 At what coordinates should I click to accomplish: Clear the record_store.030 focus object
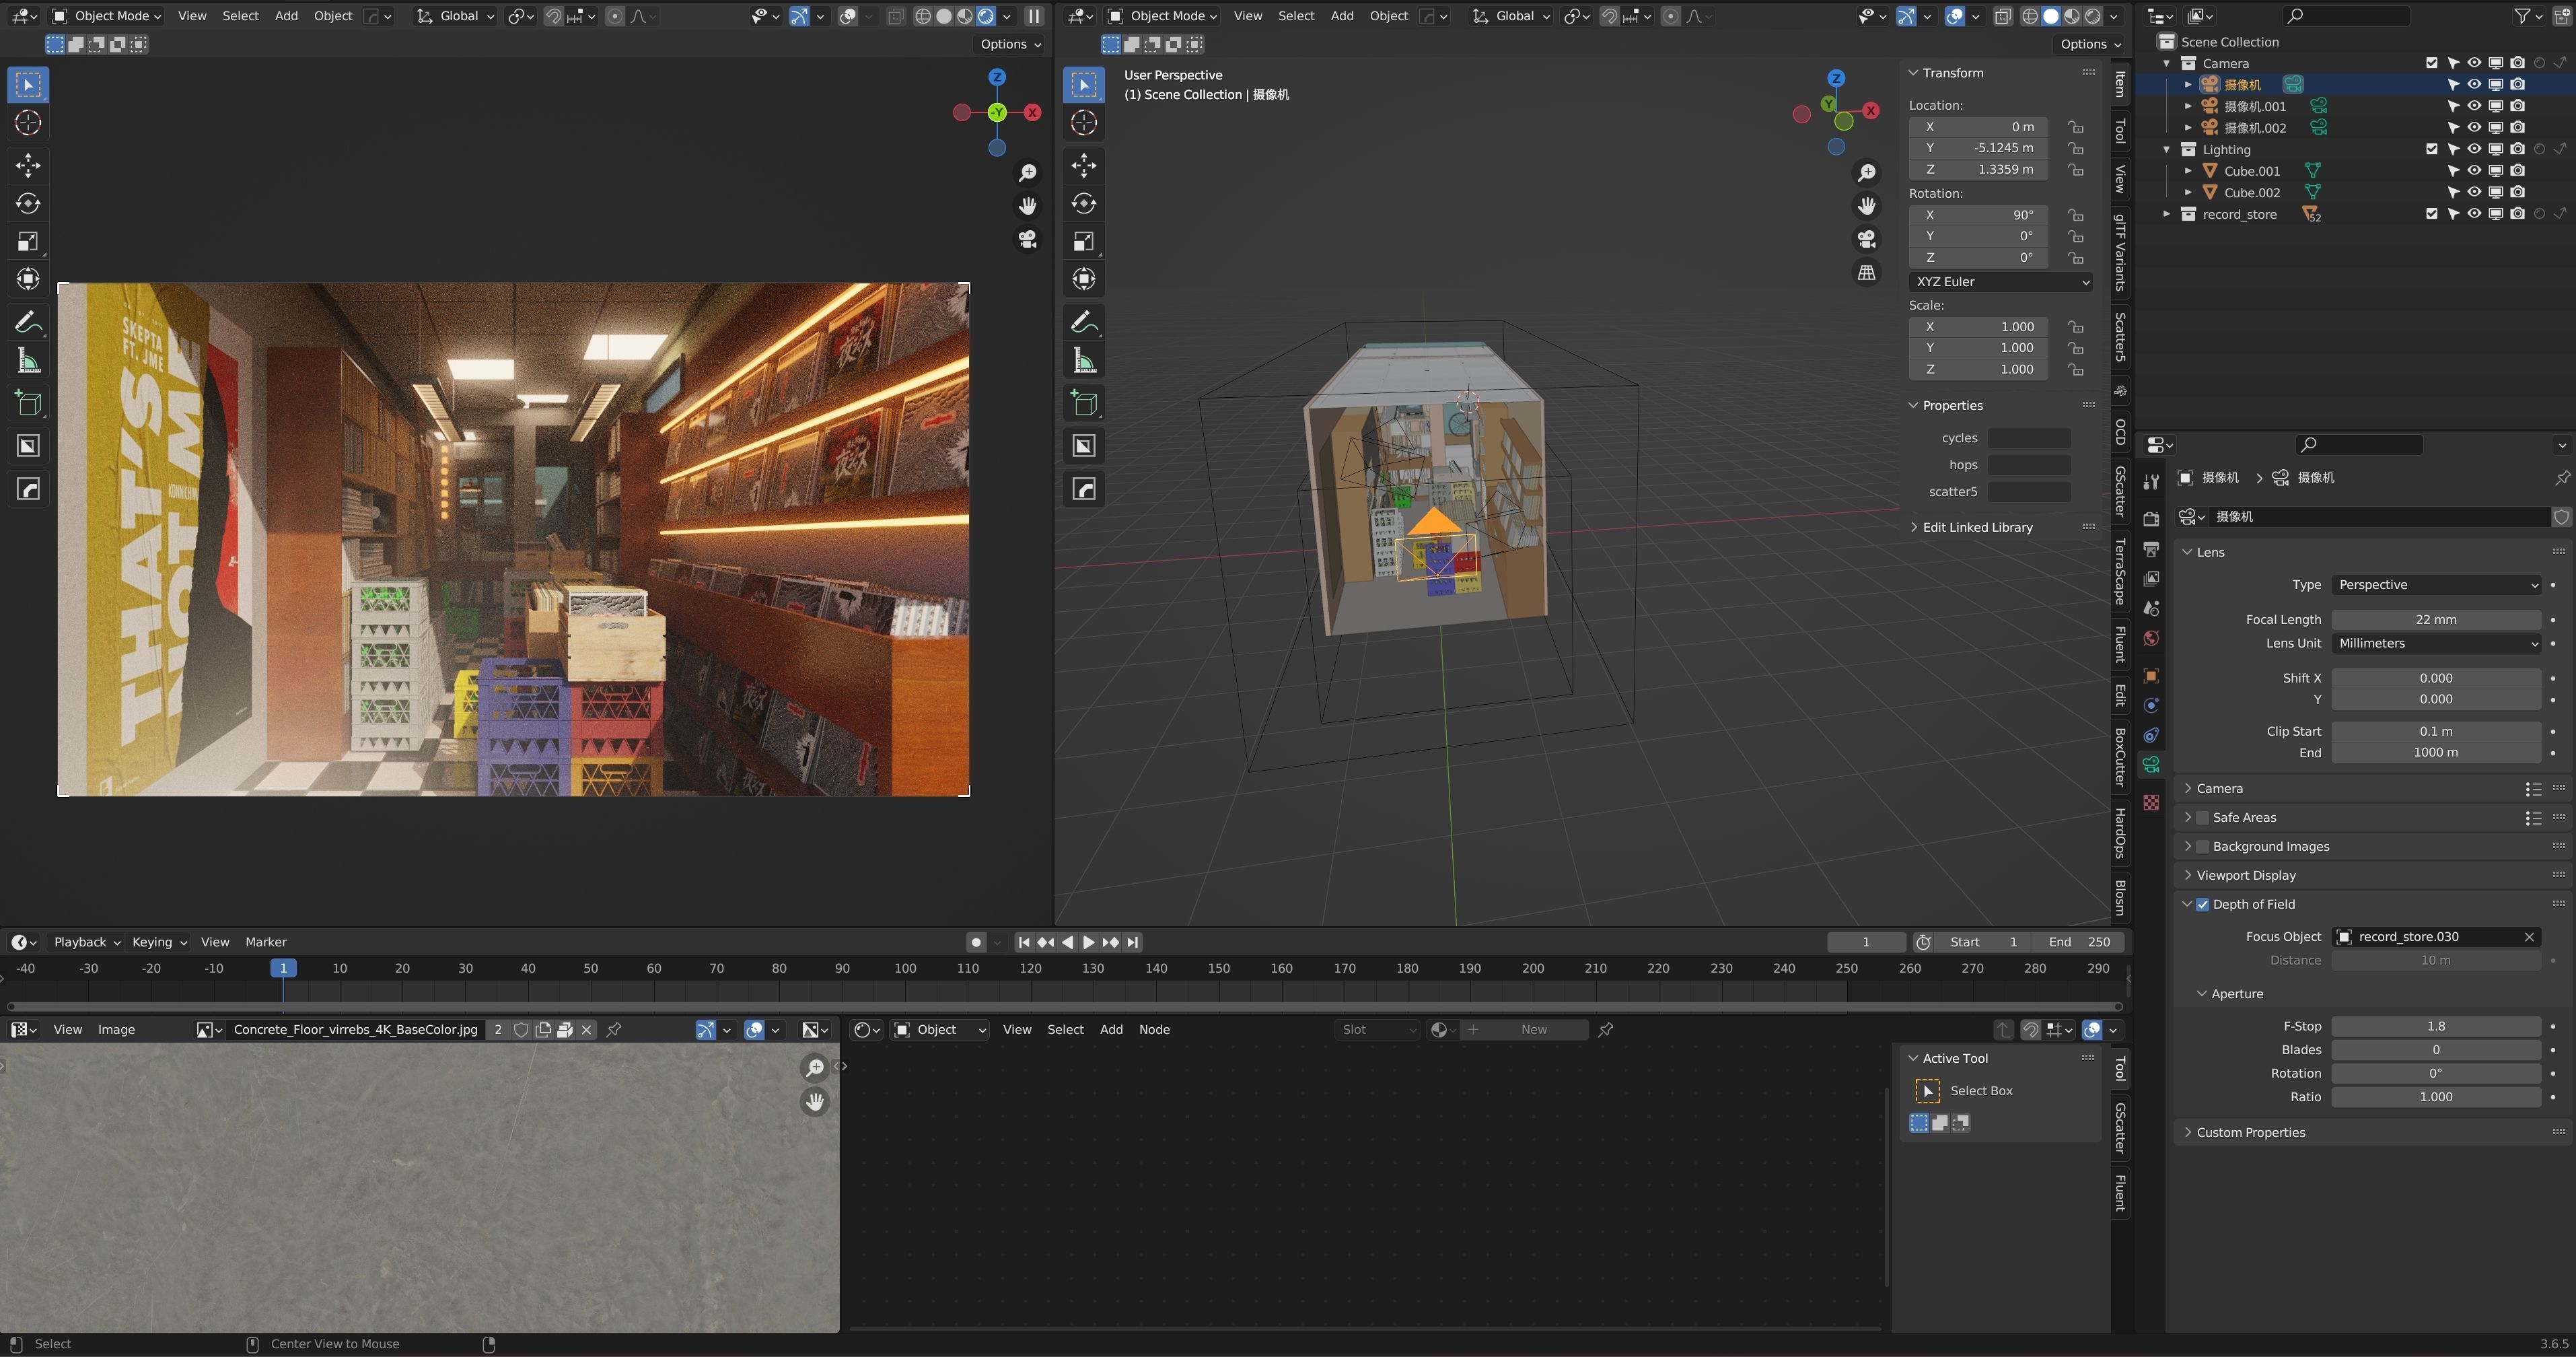(x=2529, y=937)
